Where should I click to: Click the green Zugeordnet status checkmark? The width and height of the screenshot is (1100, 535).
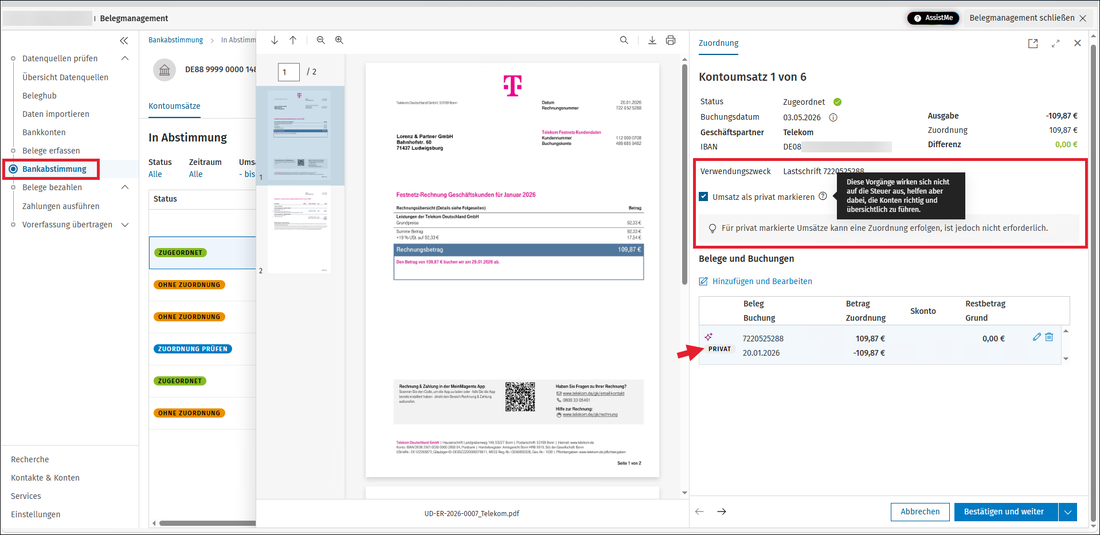coord(838,102)
